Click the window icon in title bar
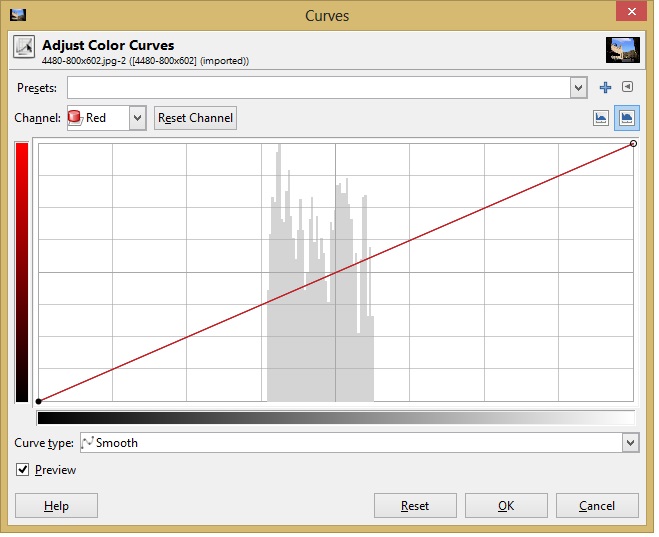Screen dimensions: 659x537 [16, 15]
